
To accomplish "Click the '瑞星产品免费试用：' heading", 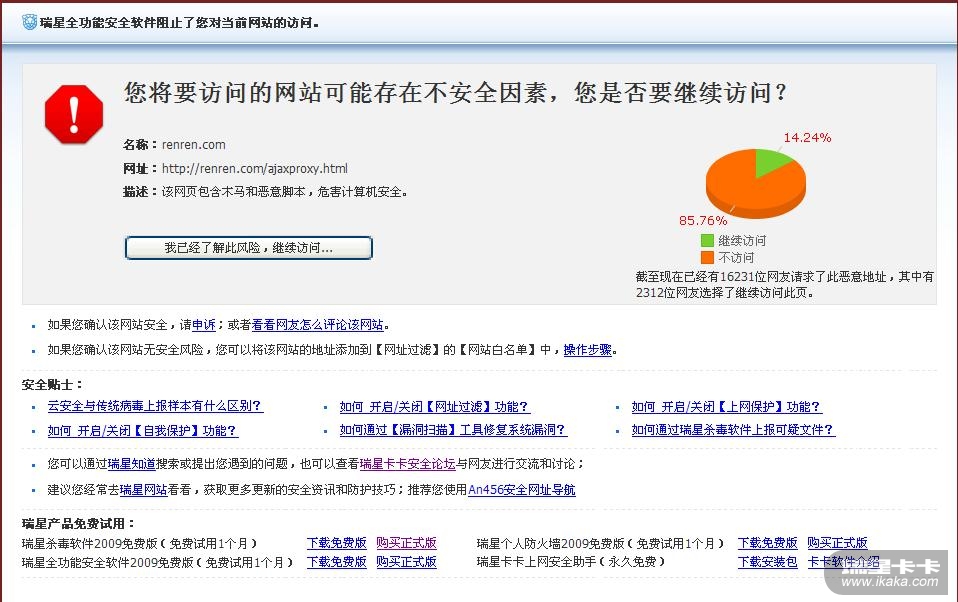I will pos(79,524).
